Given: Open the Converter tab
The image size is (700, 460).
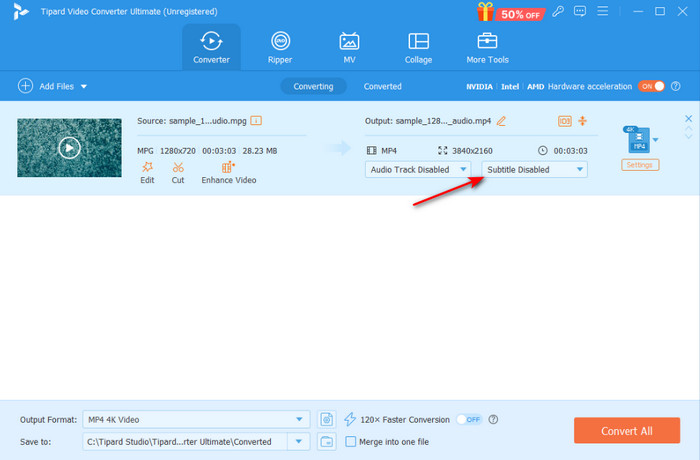Looking at the screenshot, I should click(211, 47).
